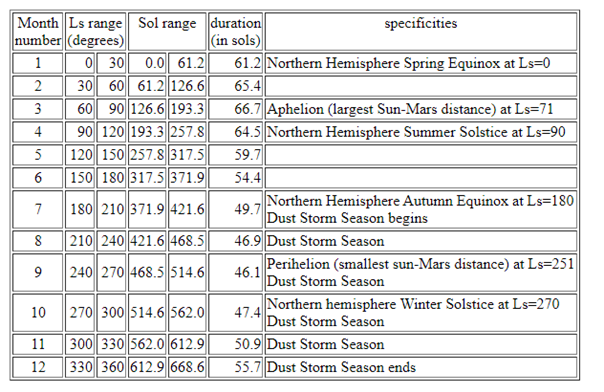Click the Dust Storm Season begins text
The height and width of the screenshot is (392, 604).
347,218
